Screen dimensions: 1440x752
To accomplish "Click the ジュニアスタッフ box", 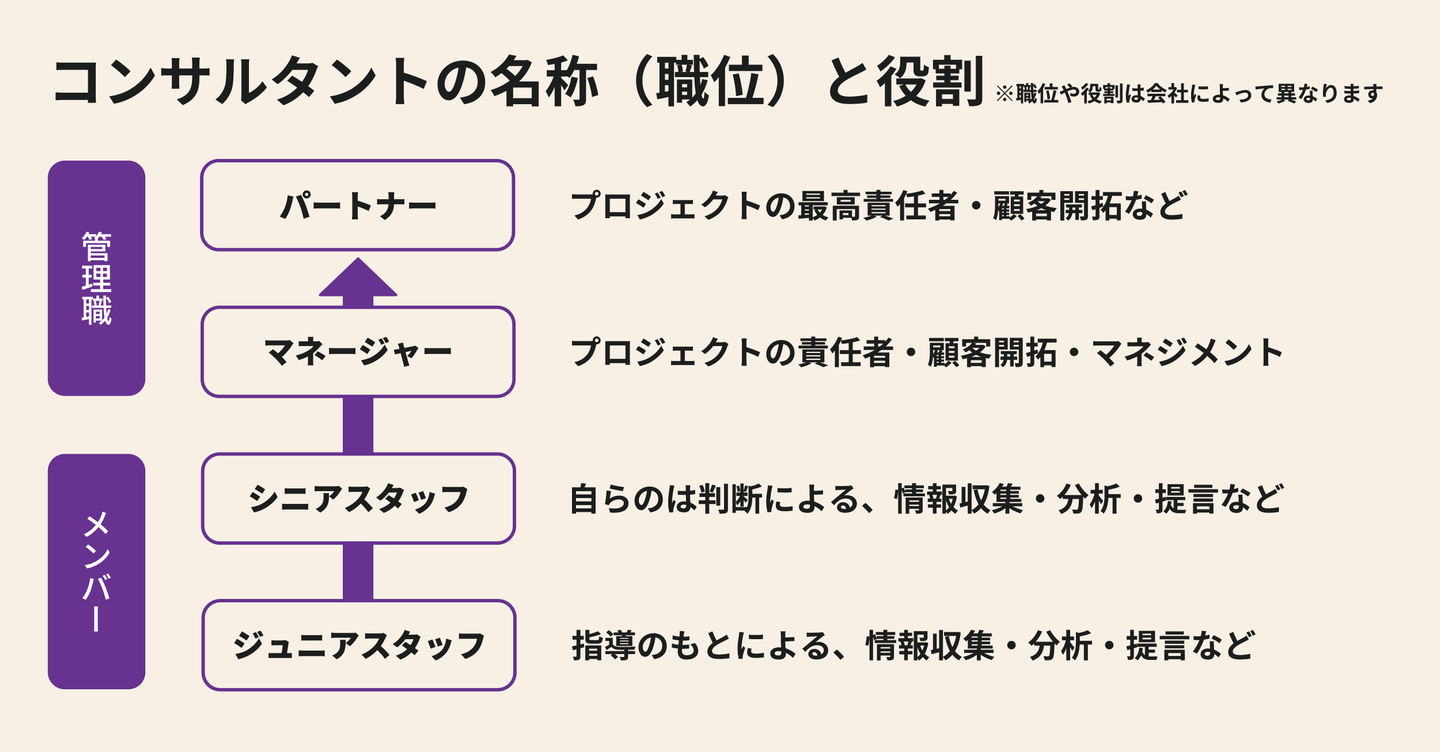I will pyautogui.click(x=358, y=645).
